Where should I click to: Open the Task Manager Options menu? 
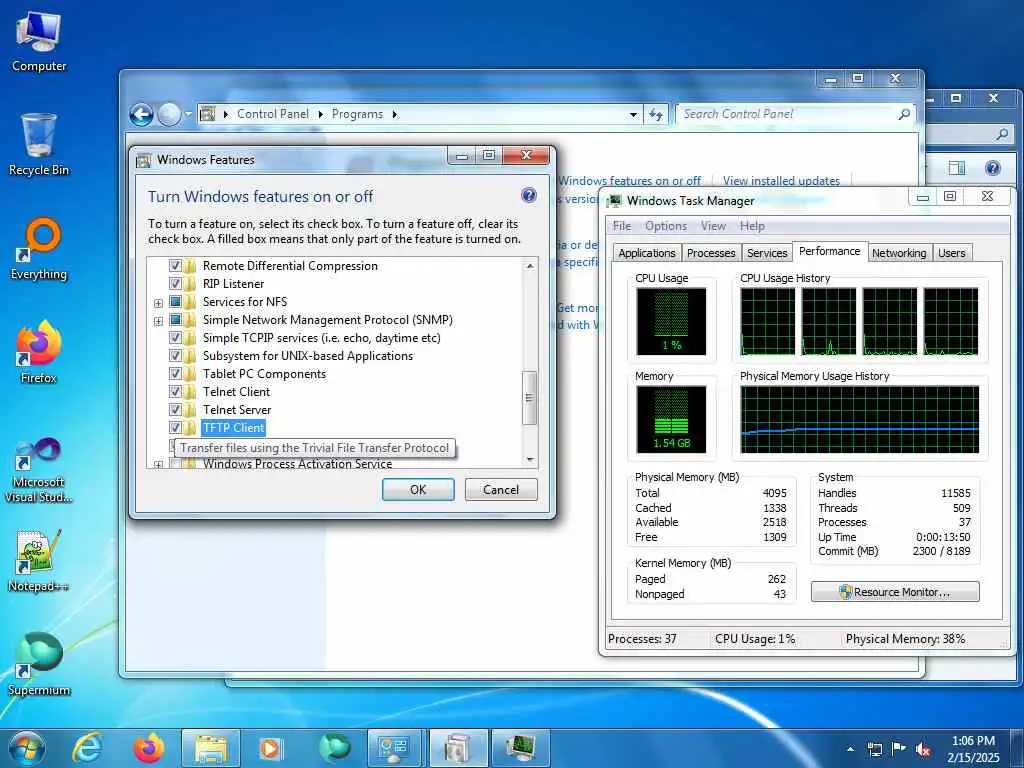[665, 226]
